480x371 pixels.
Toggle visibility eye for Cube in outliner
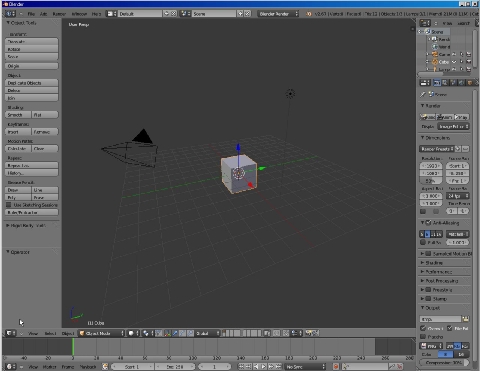pyautogui.click(x=454, y=62)
